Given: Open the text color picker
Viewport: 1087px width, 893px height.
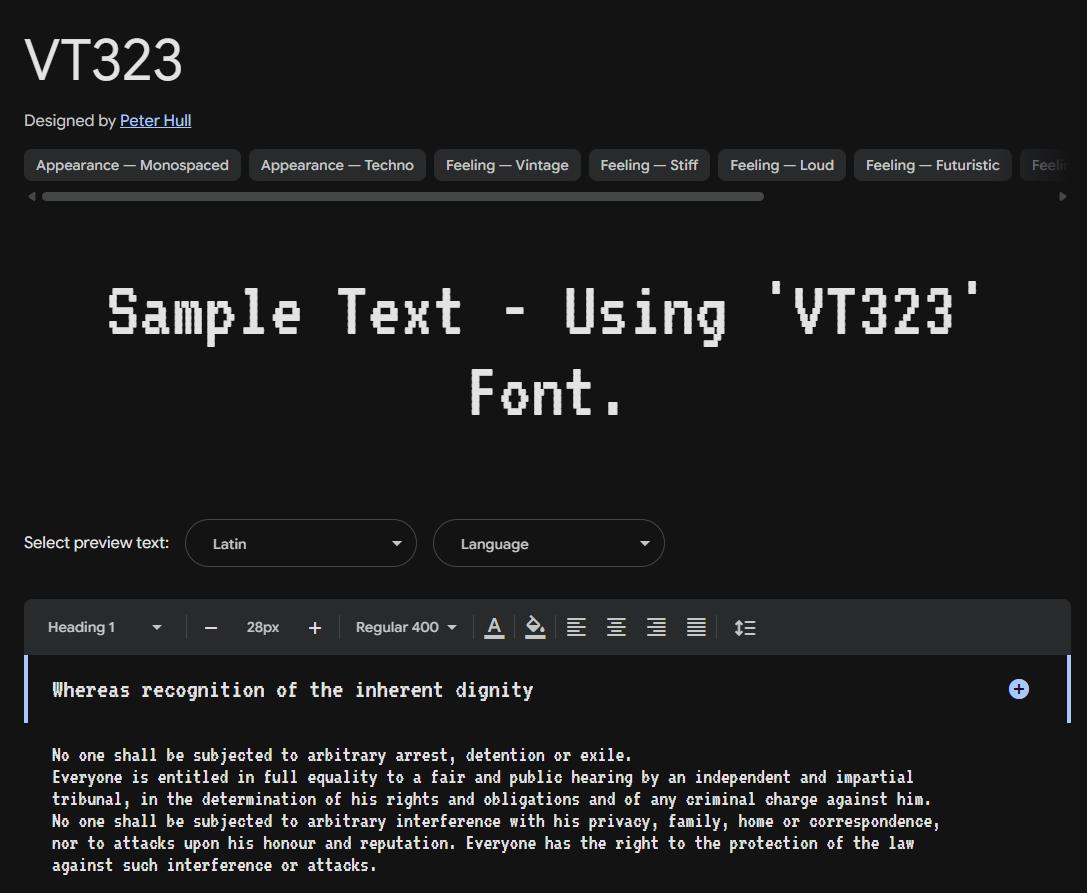Looking at the screenshot, I should click(494, 627).
